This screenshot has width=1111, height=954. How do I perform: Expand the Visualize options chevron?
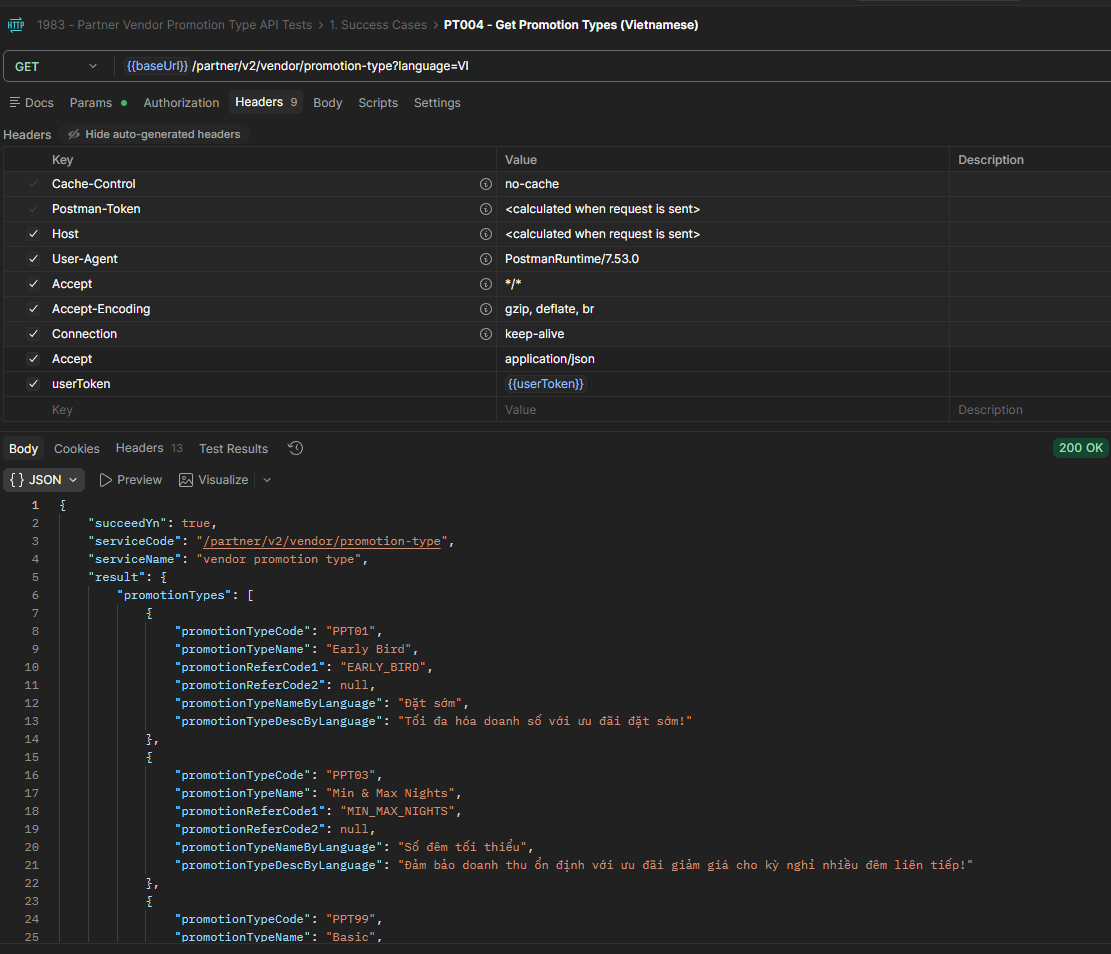267,480
